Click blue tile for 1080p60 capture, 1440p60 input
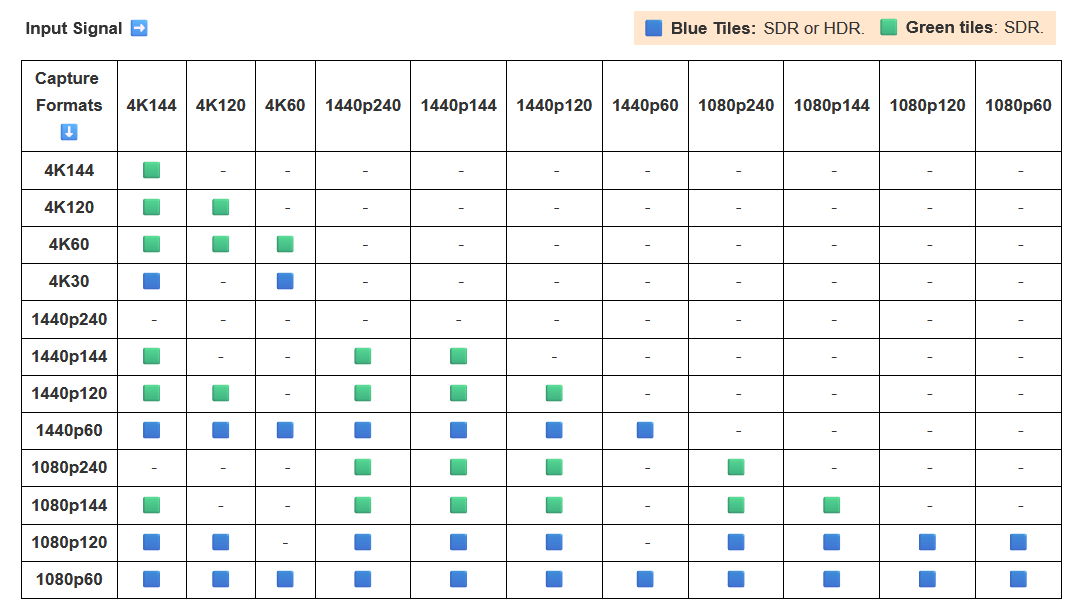 click(645, 579)
